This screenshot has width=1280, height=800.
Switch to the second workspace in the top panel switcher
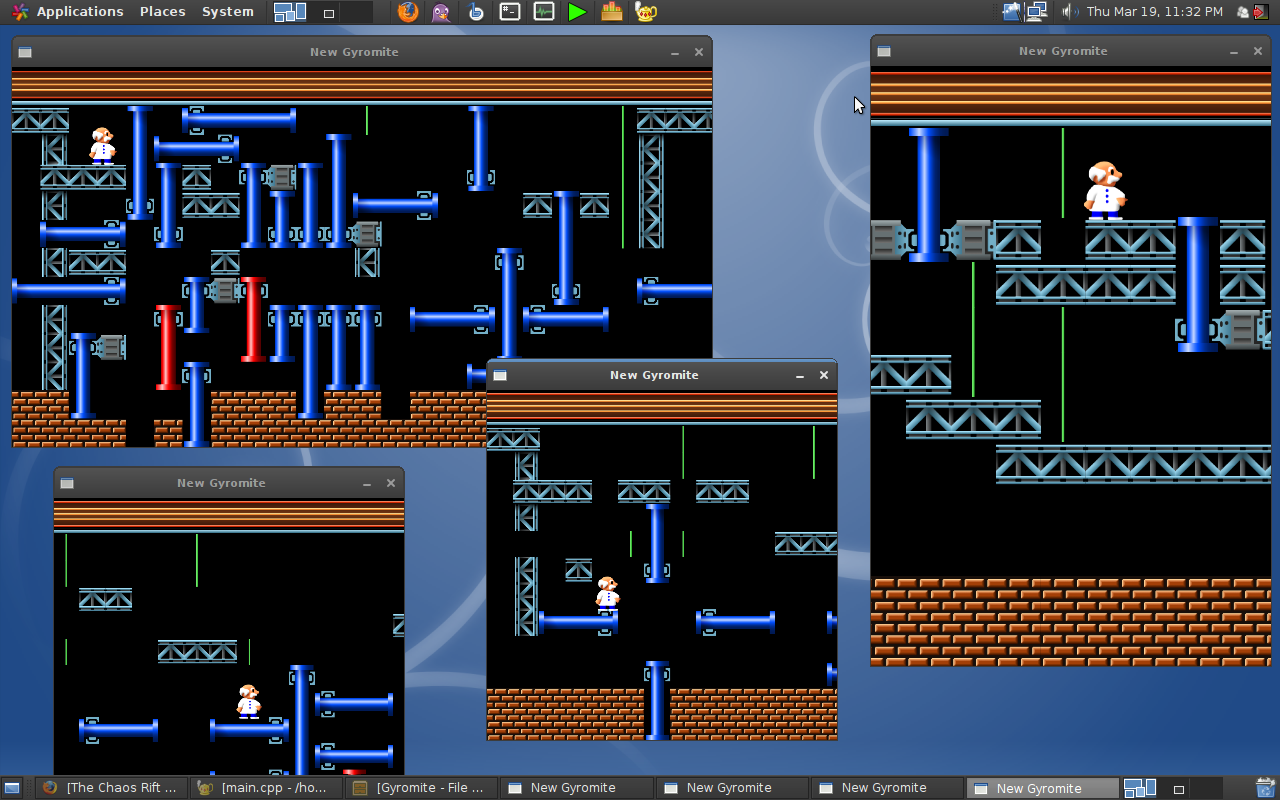[323, 12]
